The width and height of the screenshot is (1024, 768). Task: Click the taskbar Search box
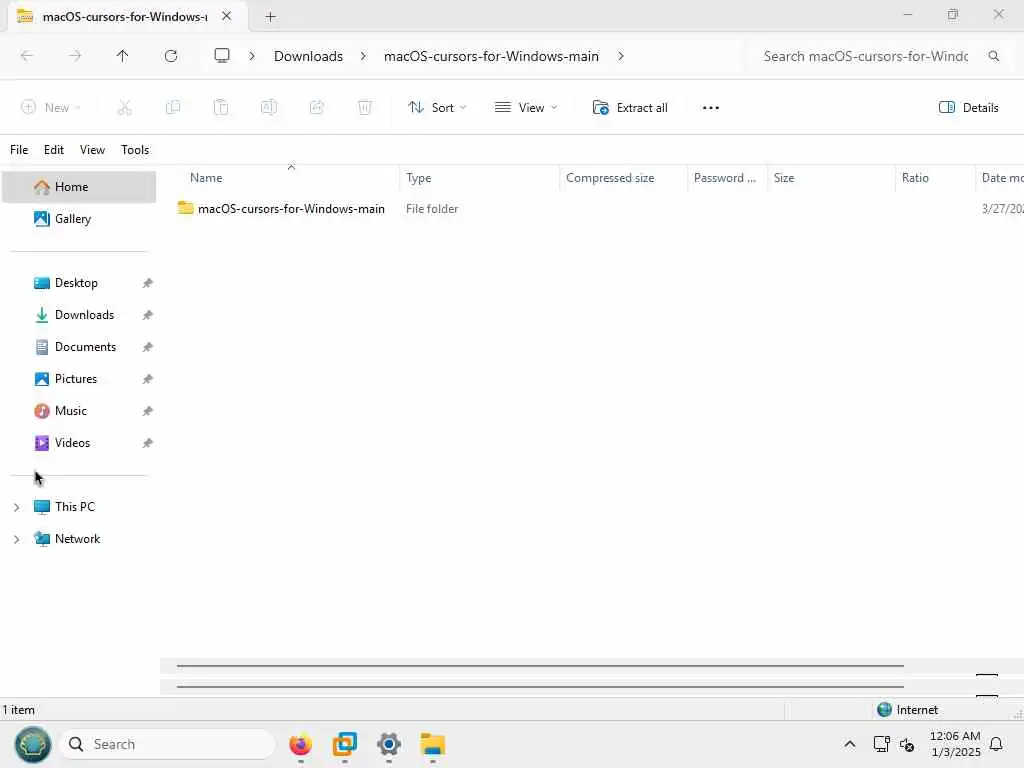pyautogui.click(x=167, y=744)
